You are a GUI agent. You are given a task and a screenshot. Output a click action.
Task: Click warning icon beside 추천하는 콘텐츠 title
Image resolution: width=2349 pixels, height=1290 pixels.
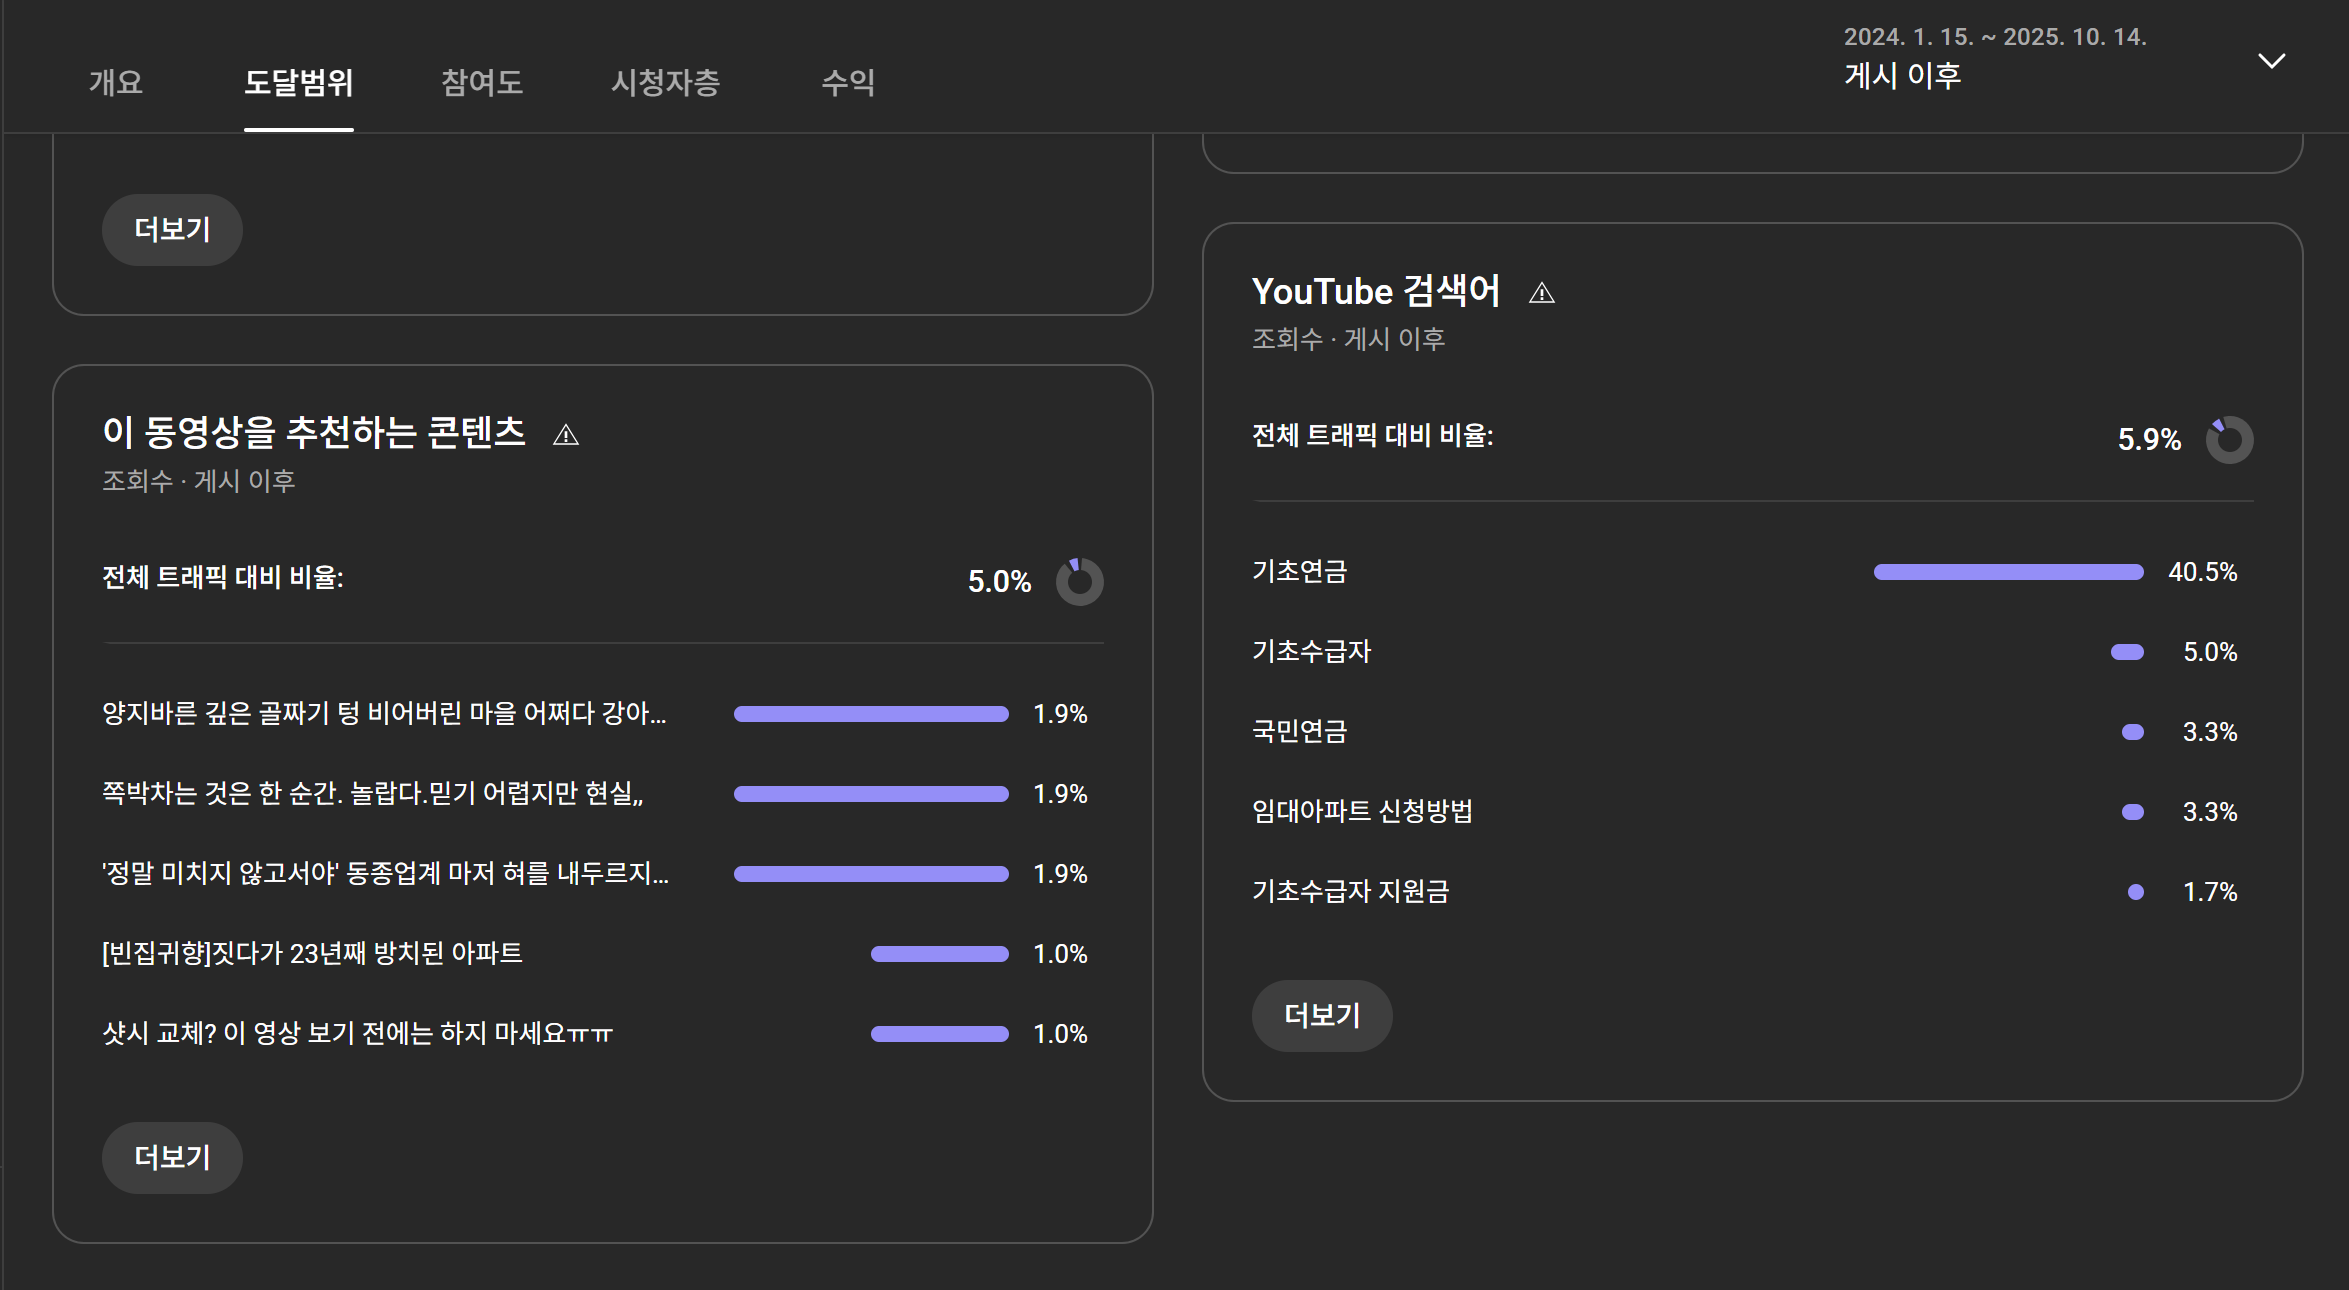565,435
